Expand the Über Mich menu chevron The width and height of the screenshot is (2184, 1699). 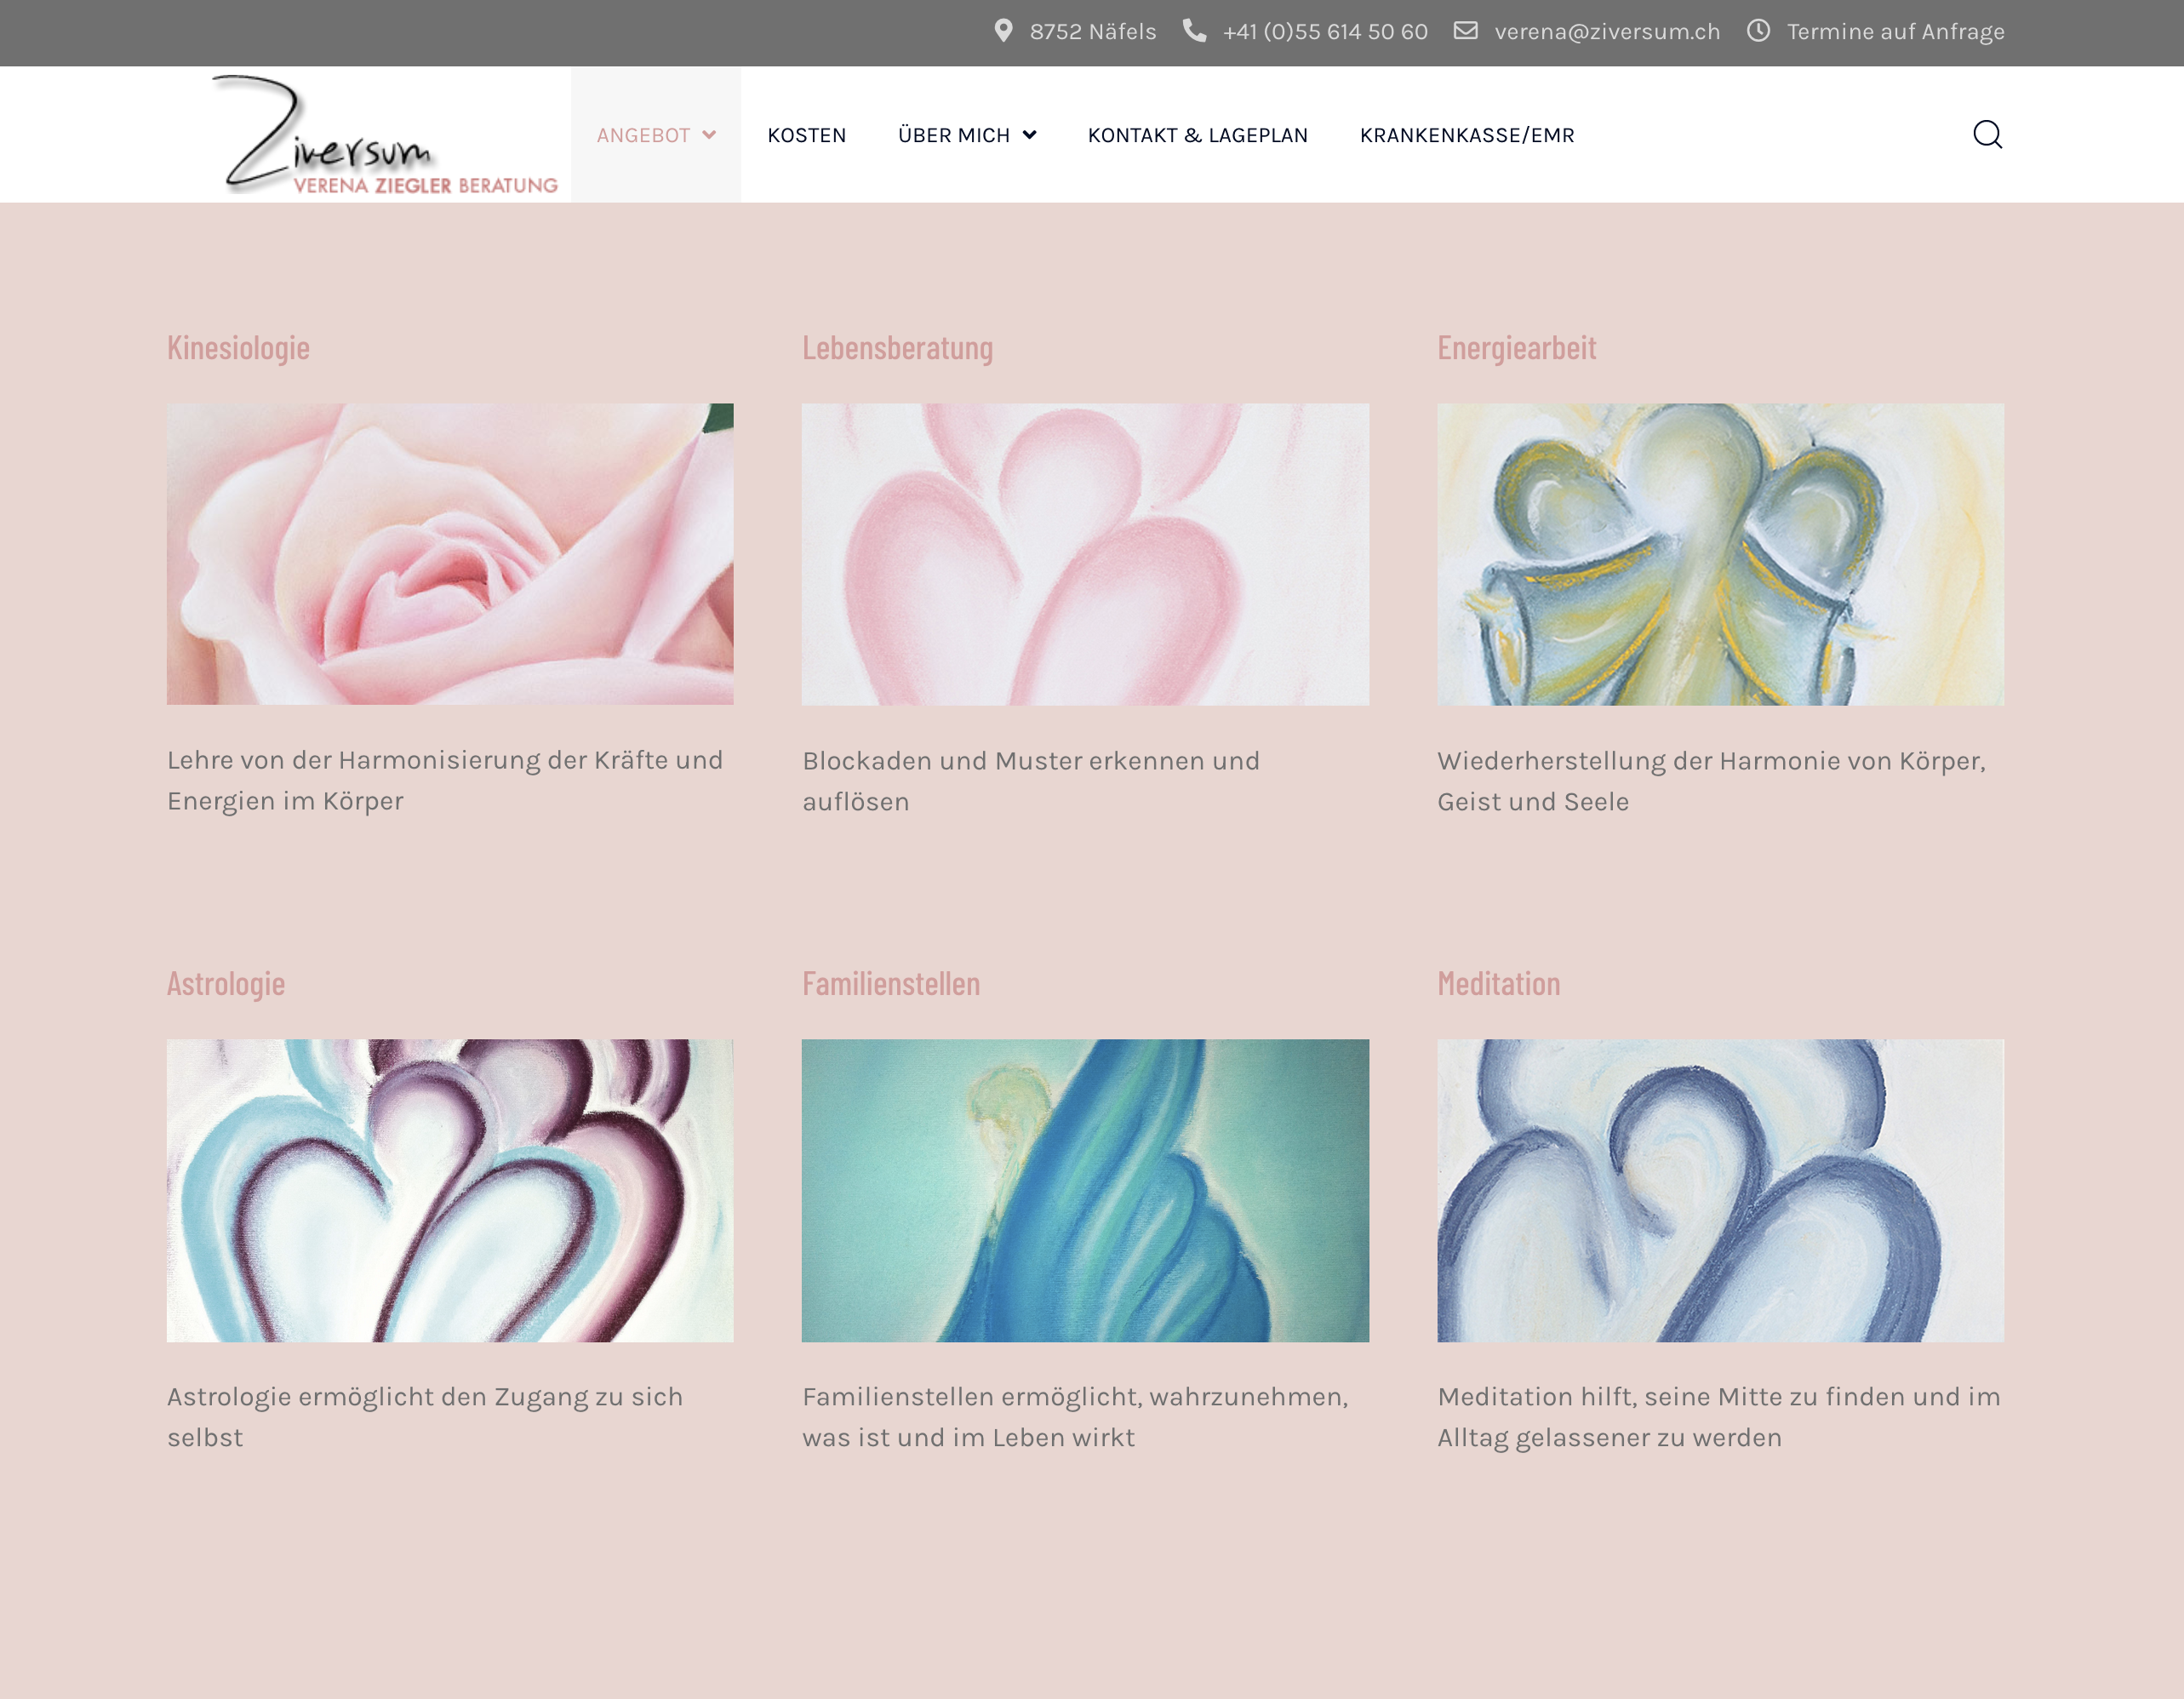(1029, 135)
